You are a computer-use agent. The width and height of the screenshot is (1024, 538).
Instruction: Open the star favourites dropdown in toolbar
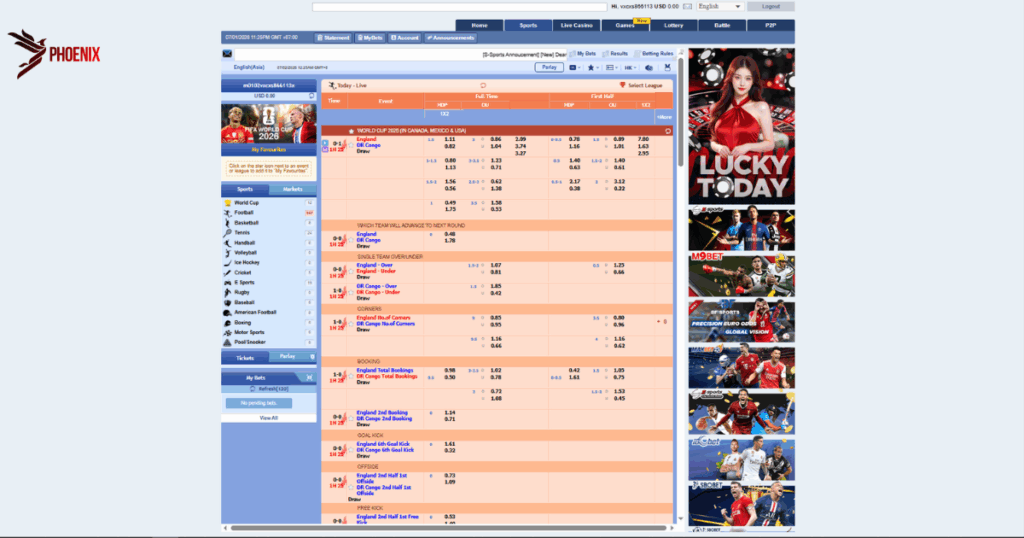point(593,68)
